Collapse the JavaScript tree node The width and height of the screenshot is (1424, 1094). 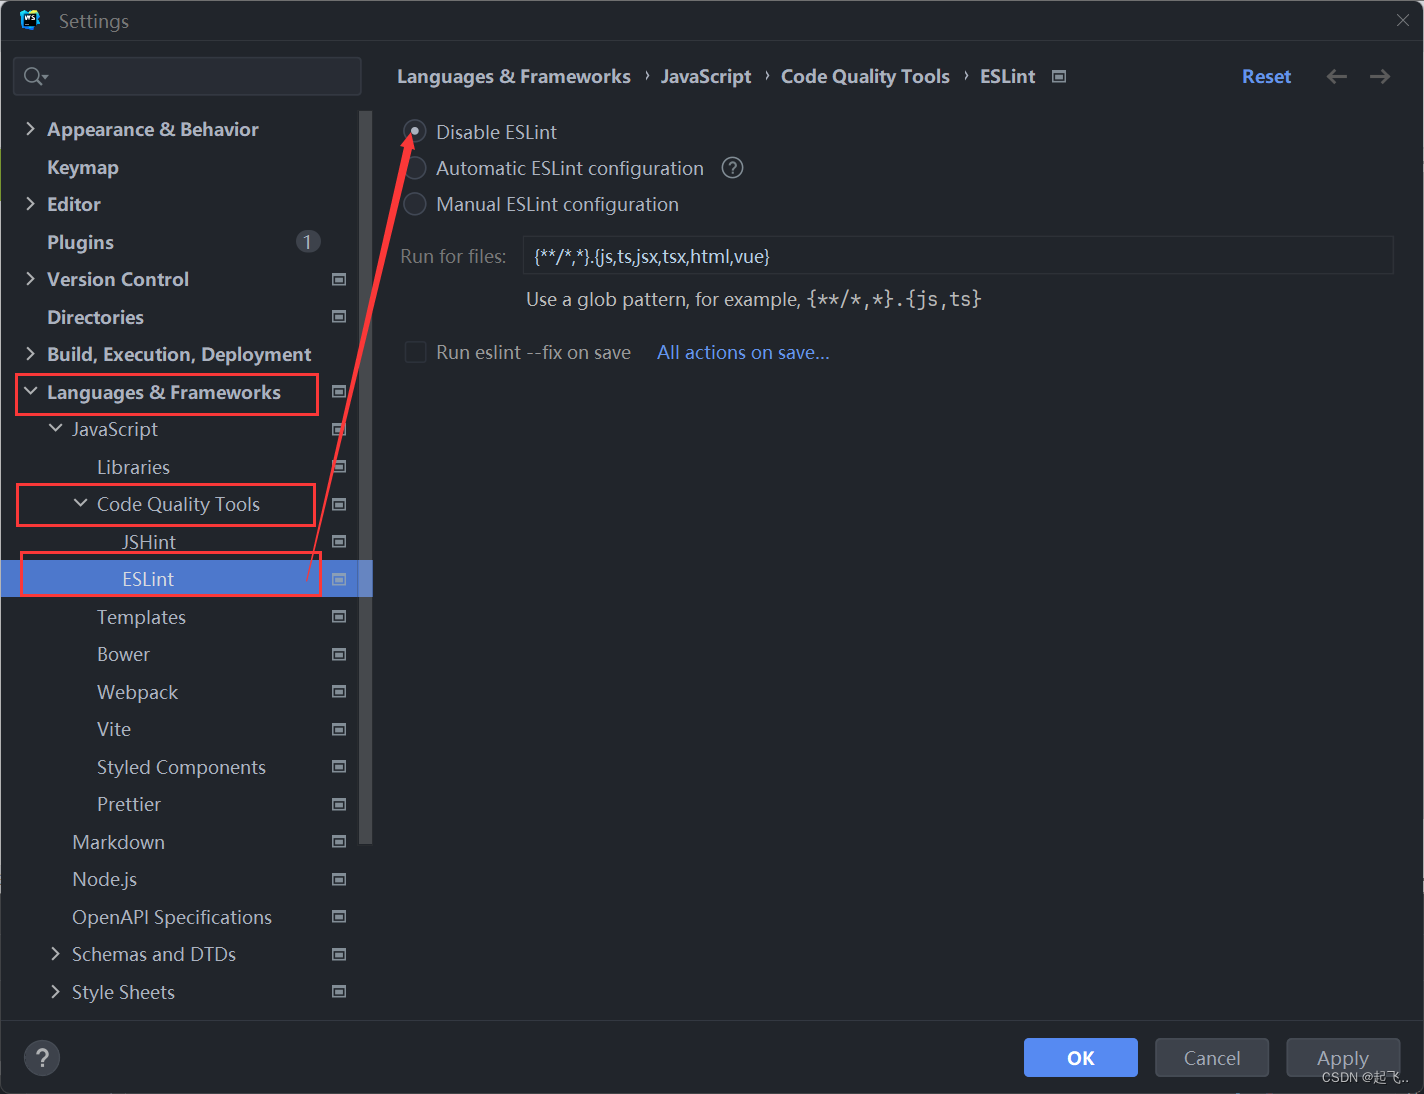(x=56, y=428)
